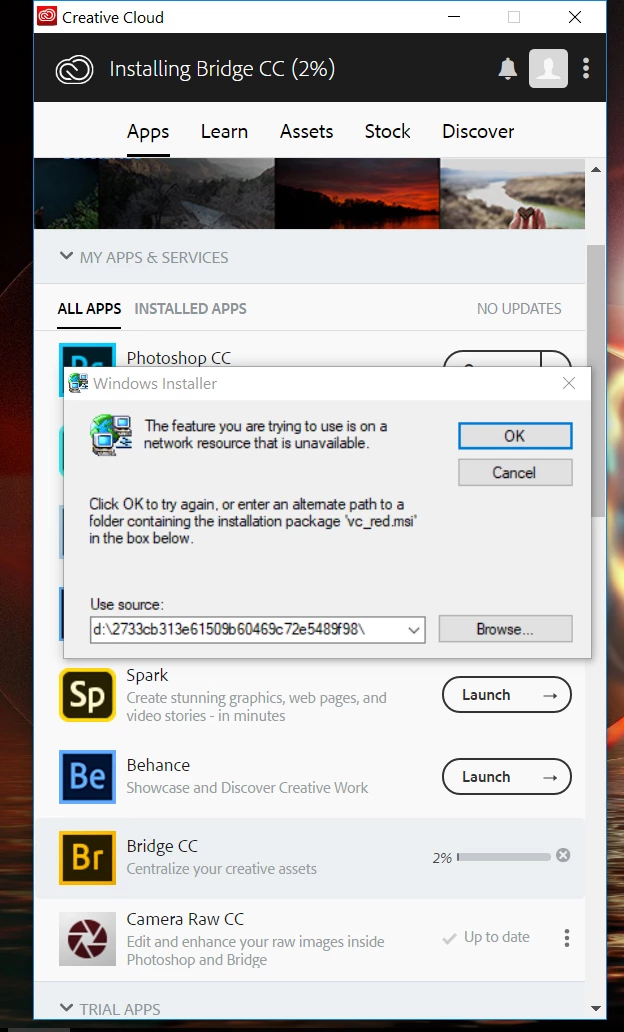Click the Bridge CC progress bar

(x=504, y=857)
